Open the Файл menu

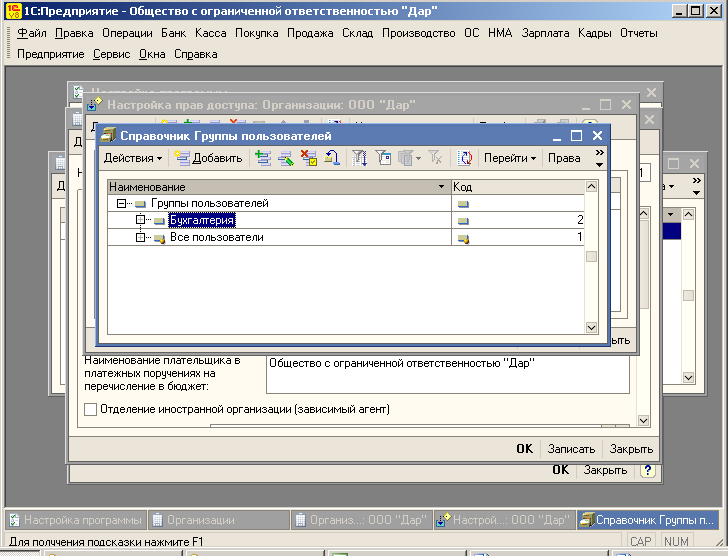[x=32, y=33]
